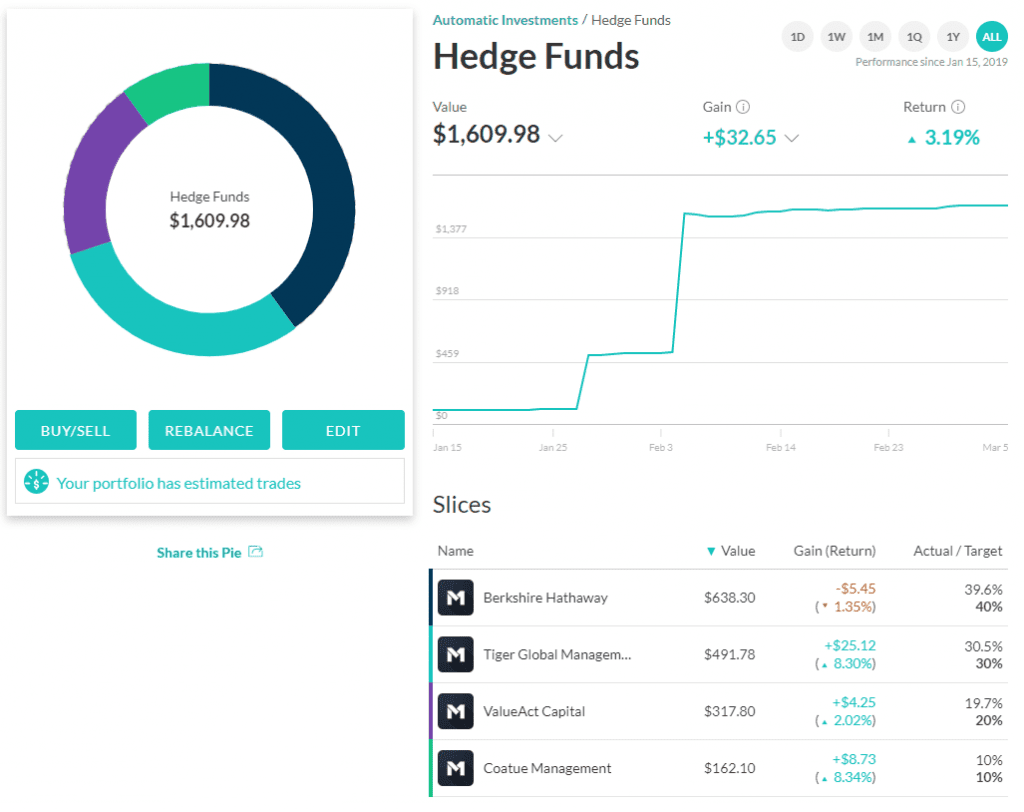The image size is (1024, 812).
Task: Click the $638.30 value cell
Action: click(x=729, y=597)
